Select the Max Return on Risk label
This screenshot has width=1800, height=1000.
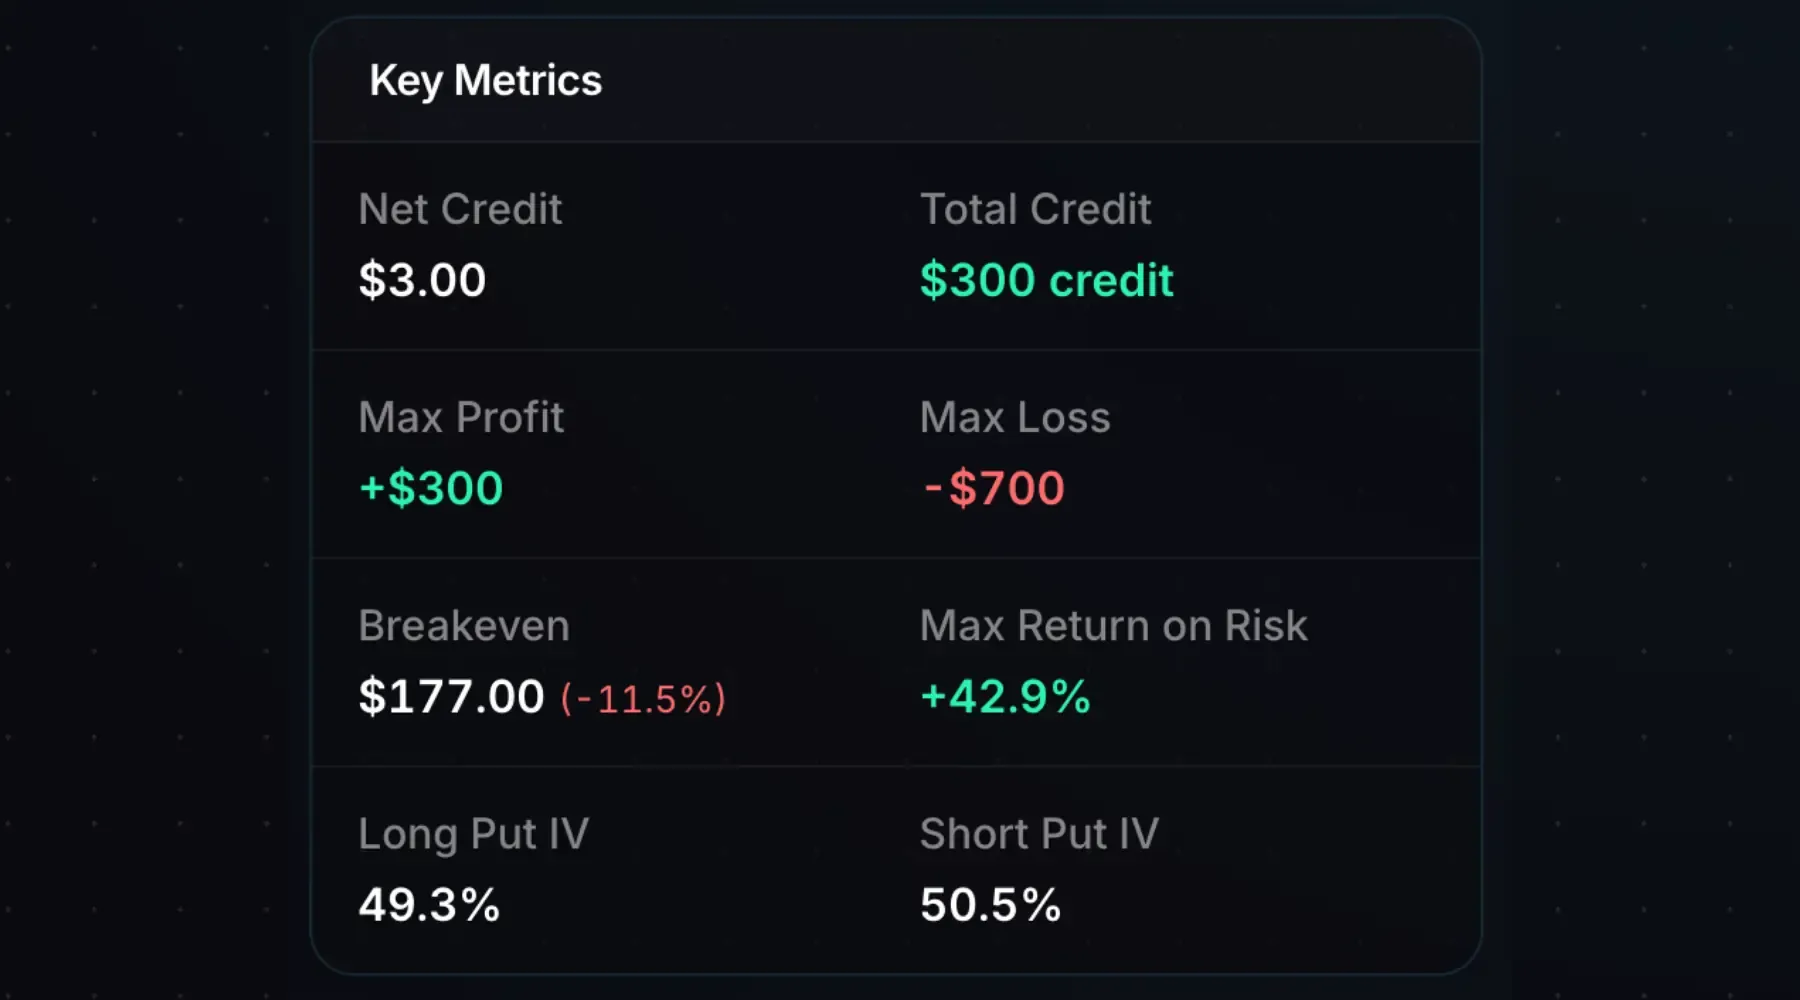coord(1113,625)
